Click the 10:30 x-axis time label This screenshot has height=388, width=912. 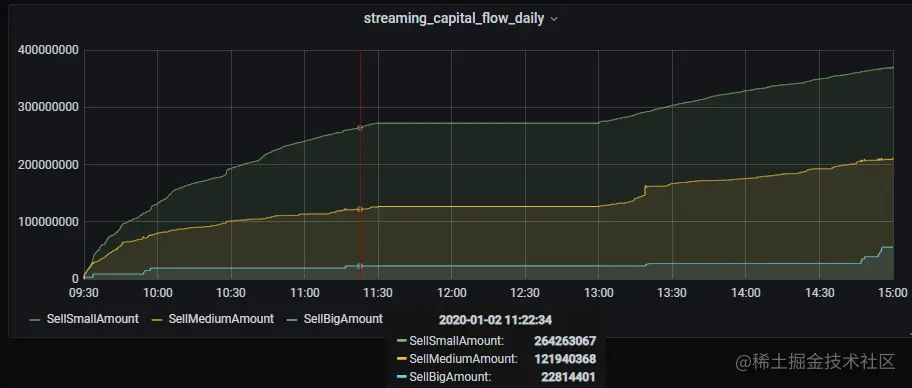tap(231, 293)
